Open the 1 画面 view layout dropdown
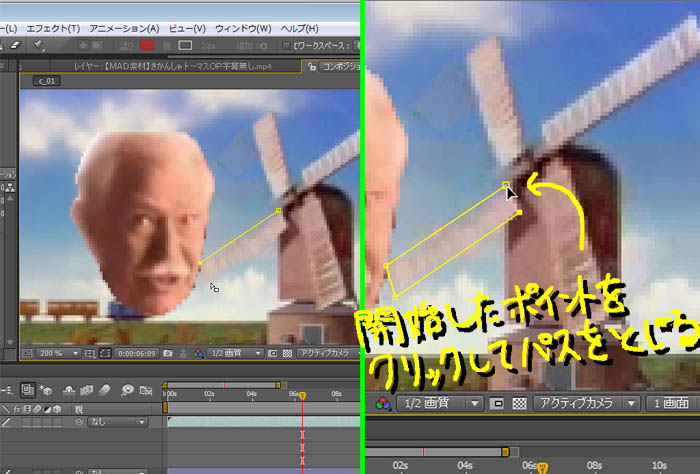This screenshot has height=474, width=700. (x=673, y=403)
